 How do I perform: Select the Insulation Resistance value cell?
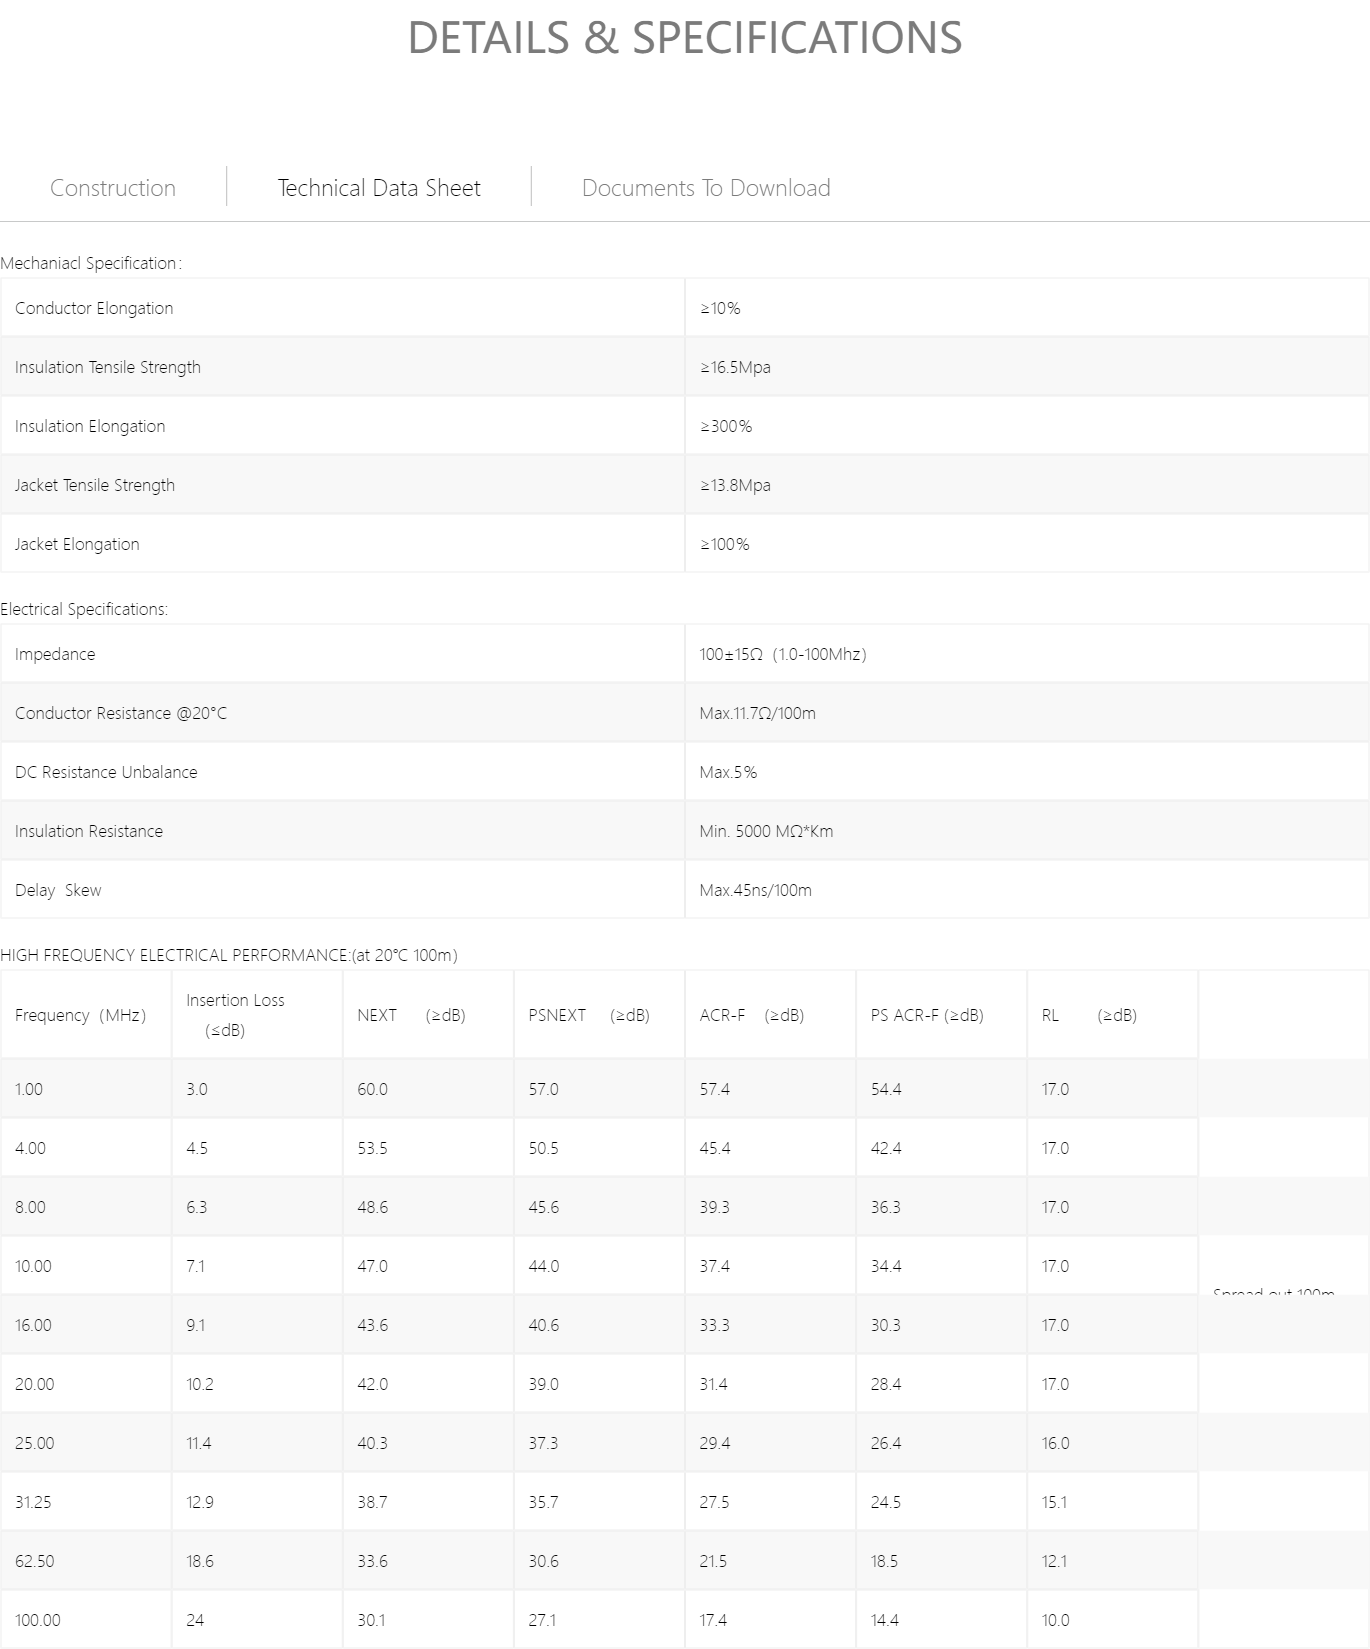click(1027, 831)
